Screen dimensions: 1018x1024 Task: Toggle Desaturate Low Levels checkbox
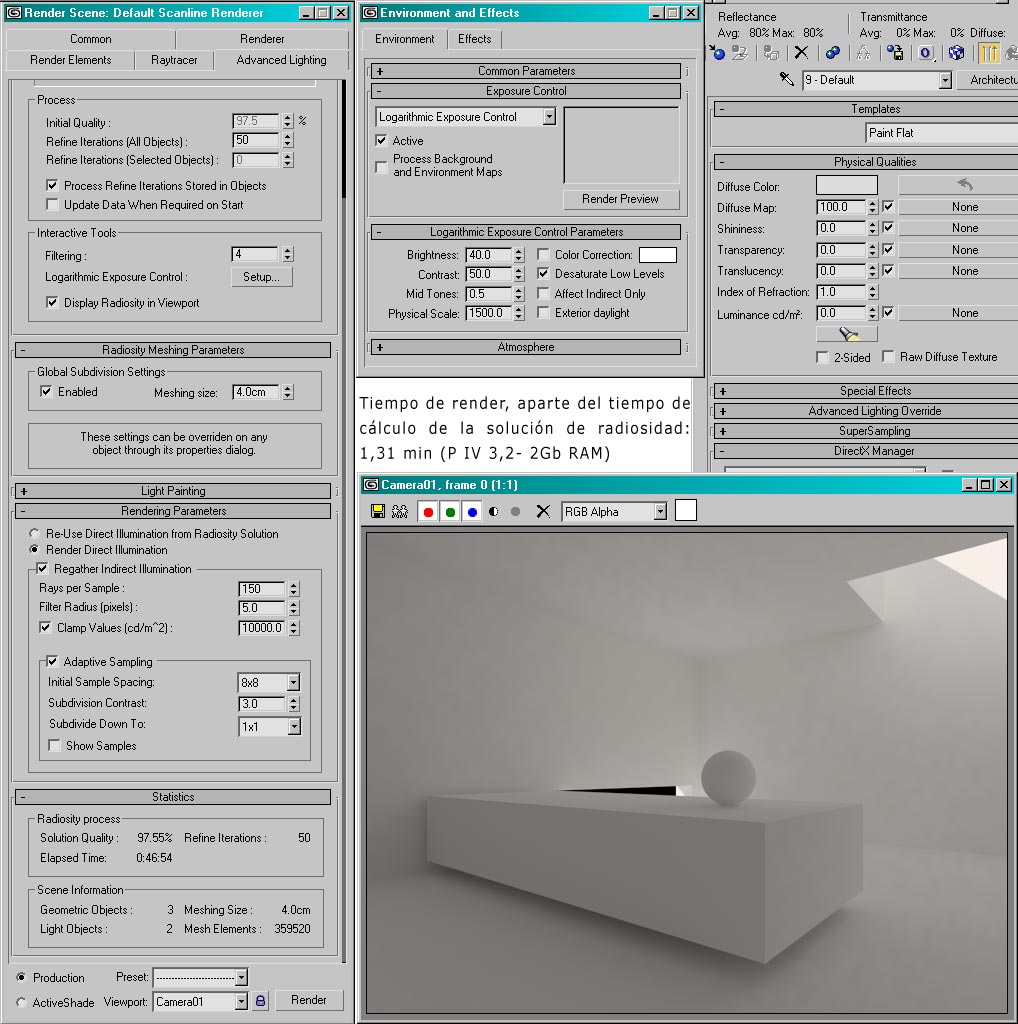click(543, 274)
